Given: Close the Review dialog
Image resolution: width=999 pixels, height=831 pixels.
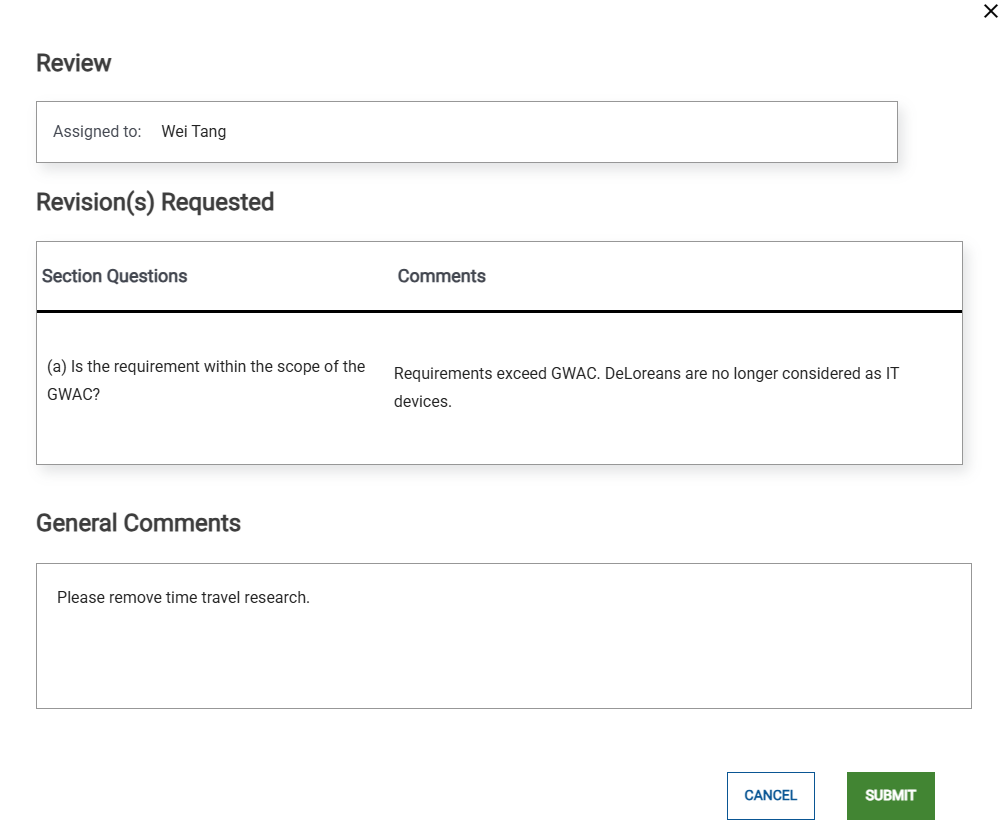Looking at the screenshot, I should 990,11.
